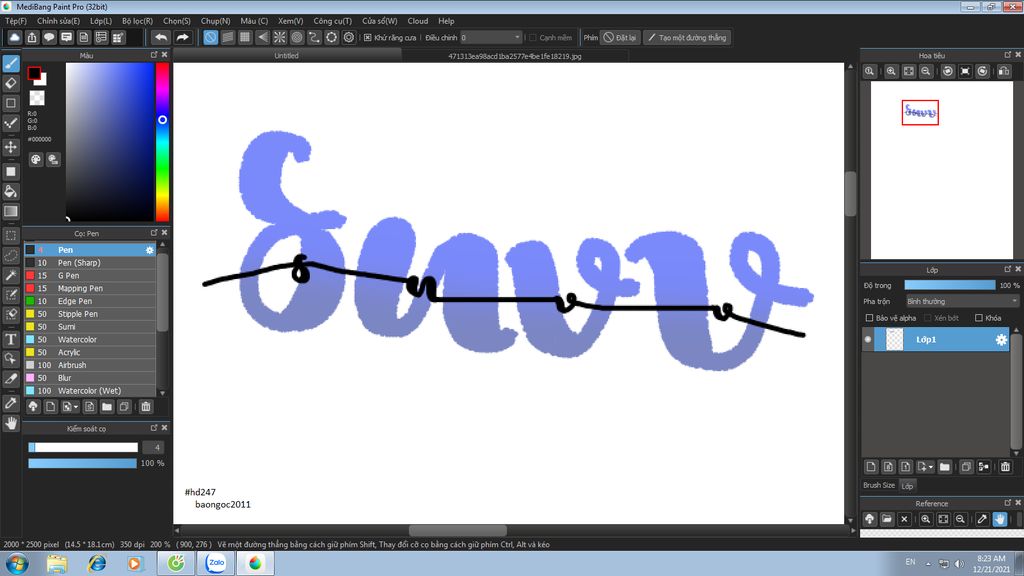Click the 'Đặt lại' reset button
Screen dimensions: 1024x576
(x=620, y=38)
